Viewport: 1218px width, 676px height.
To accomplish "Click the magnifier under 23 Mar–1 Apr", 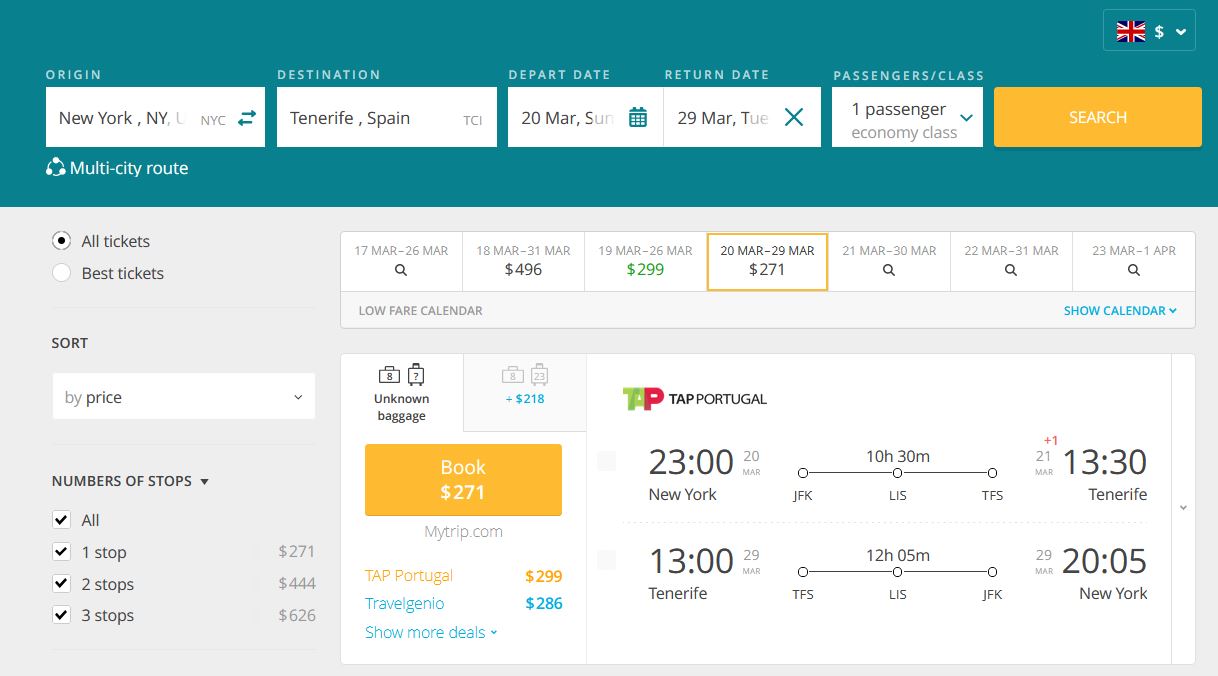I will [x=1133, y=270].
